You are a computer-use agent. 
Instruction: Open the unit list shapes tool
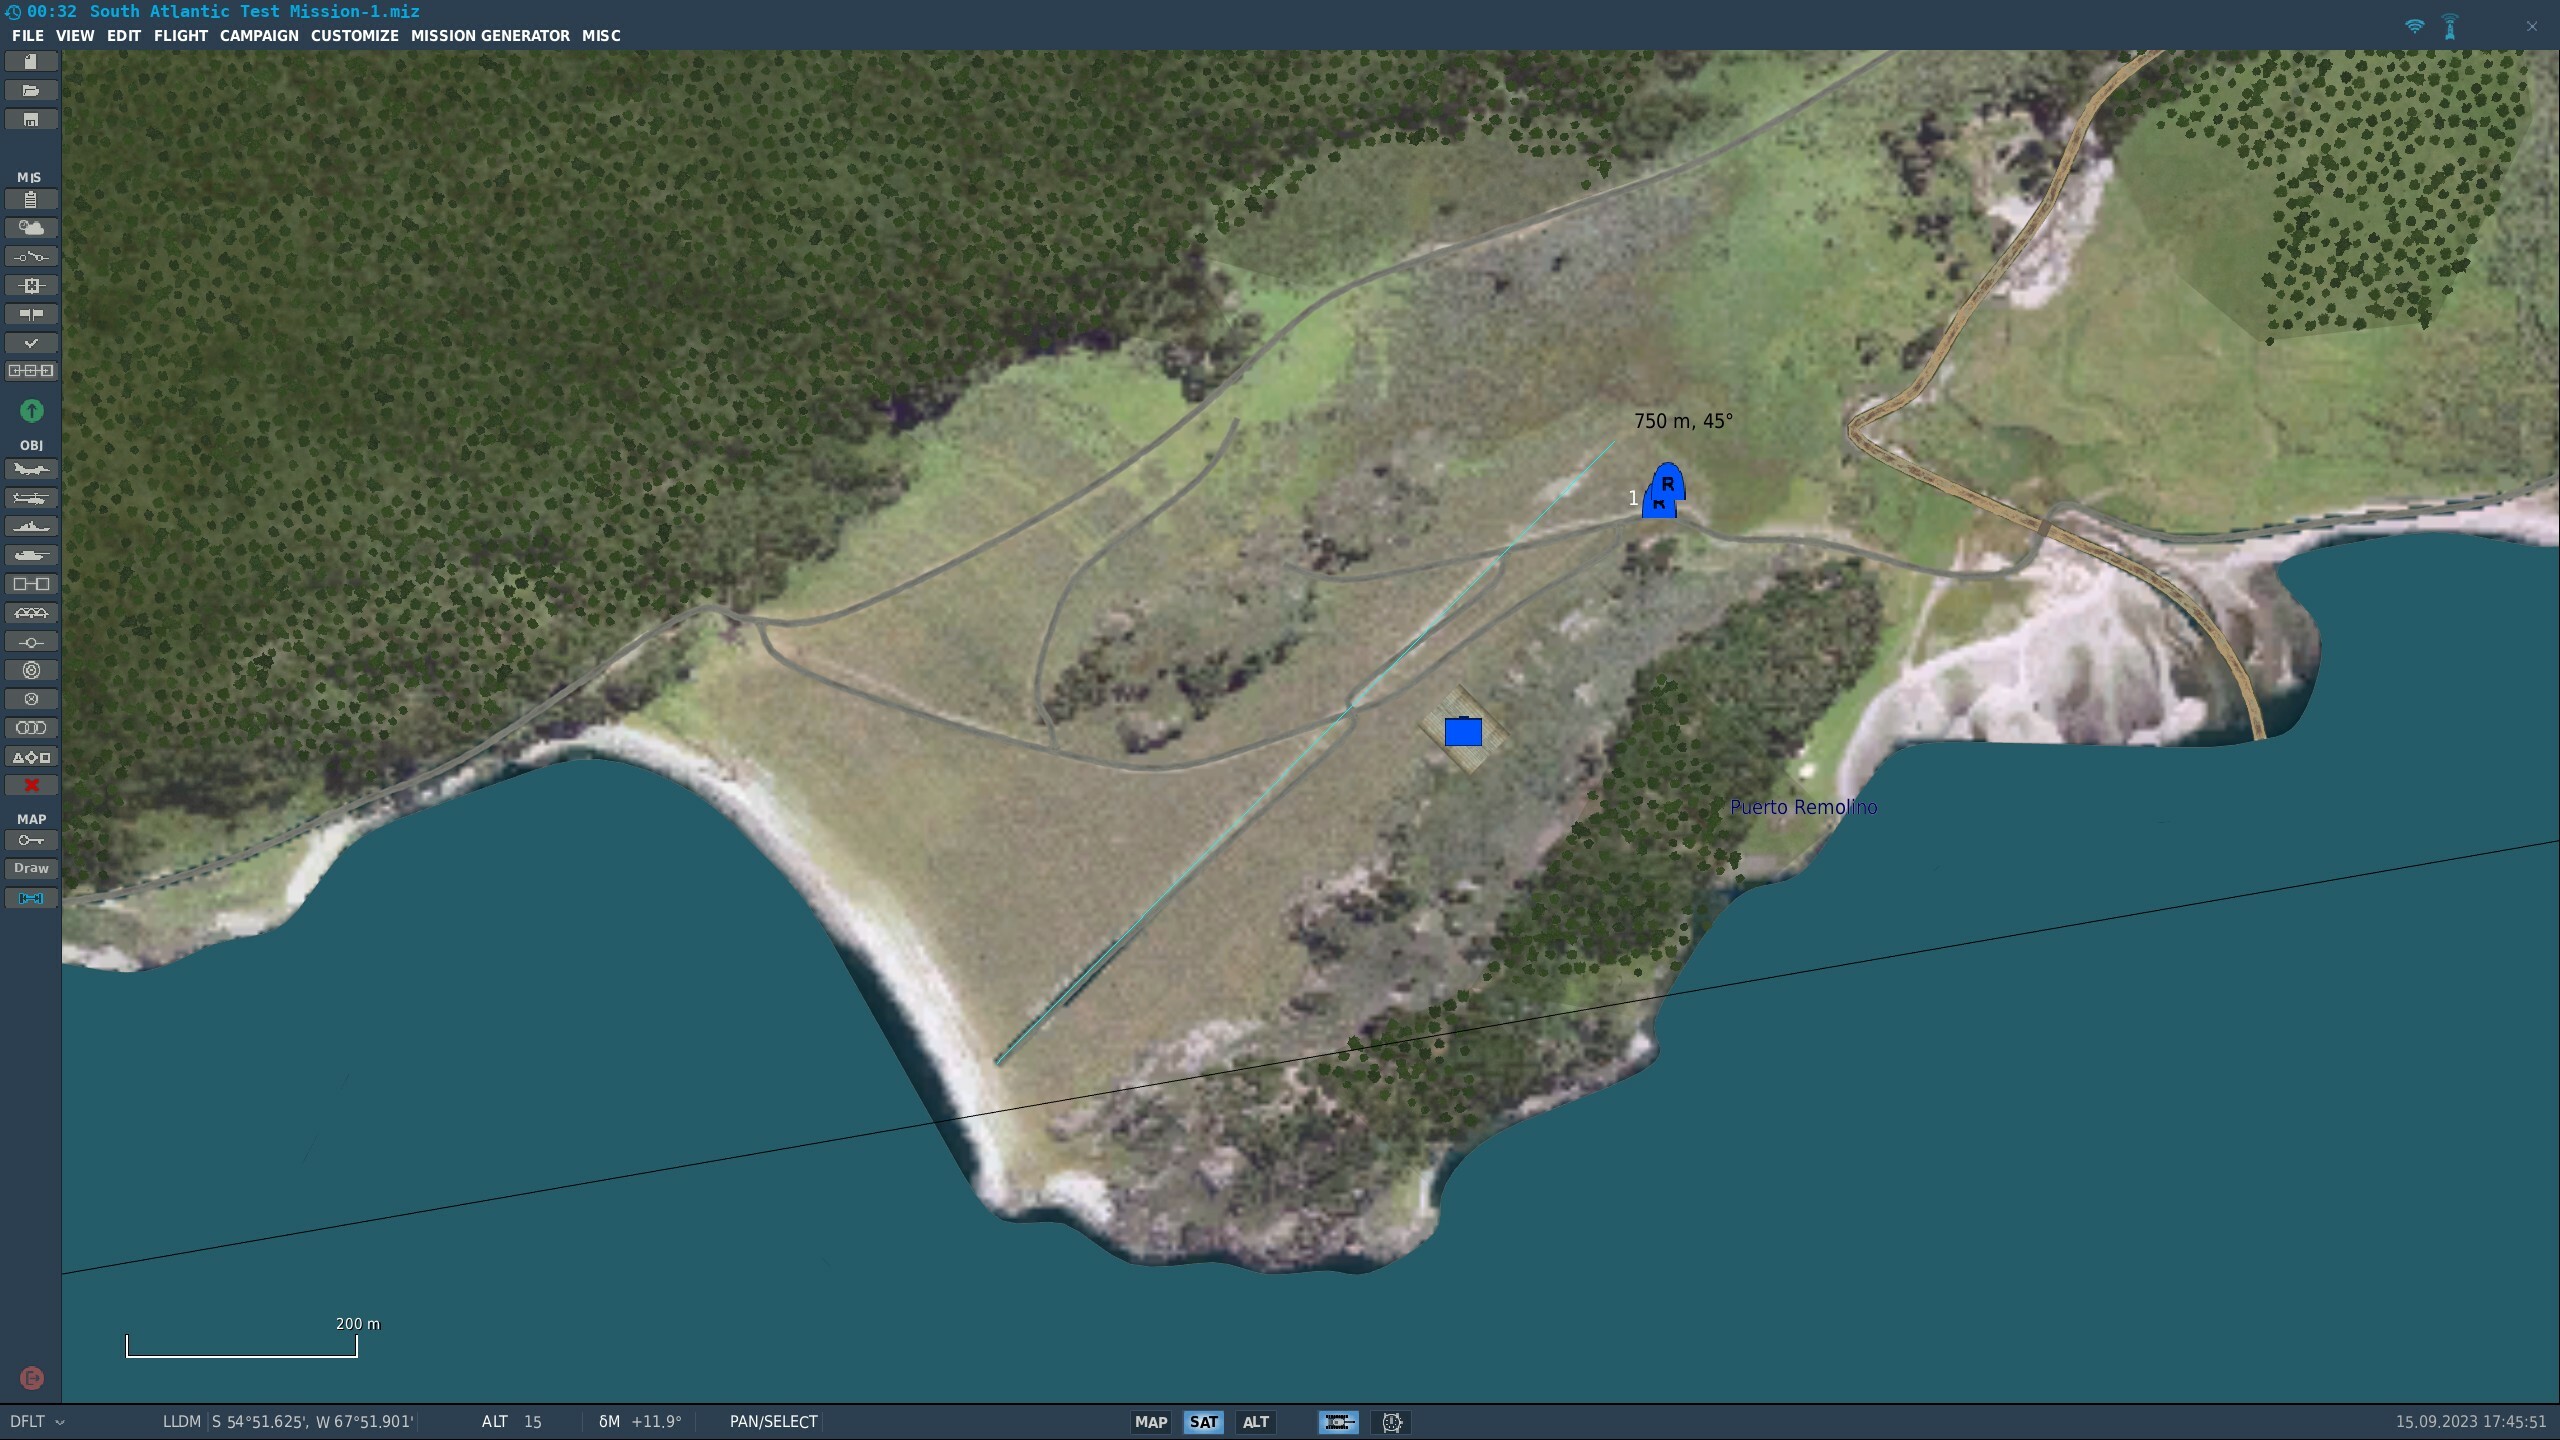[31, 757]
